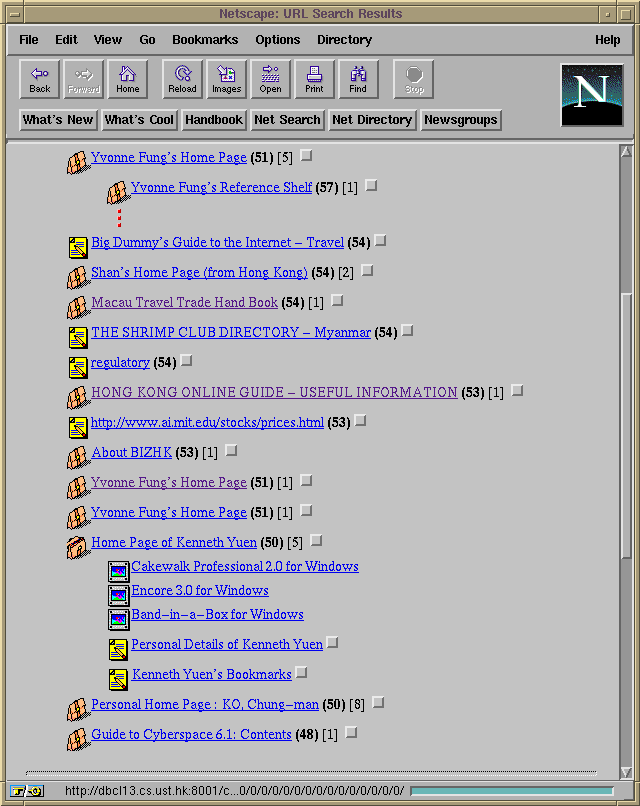Open the Options menu

point(277,40)
